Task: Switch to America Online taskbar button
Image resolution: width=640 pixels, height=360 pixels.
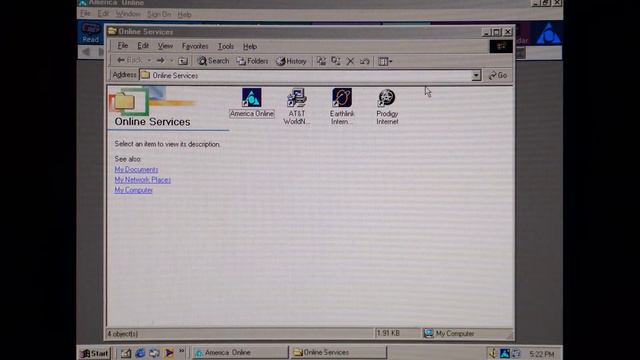Action: tap(240, 353)
